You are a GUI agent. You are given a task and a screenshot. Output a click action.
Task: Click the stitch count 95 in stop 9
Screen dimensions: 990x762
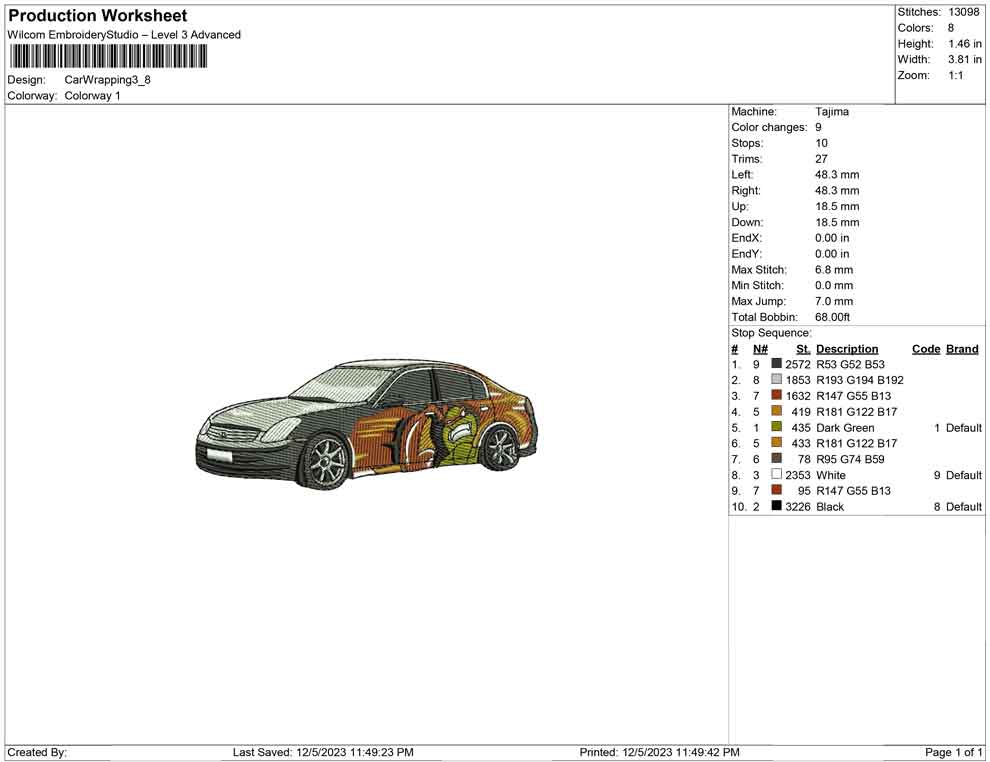[x=804, y=491]
